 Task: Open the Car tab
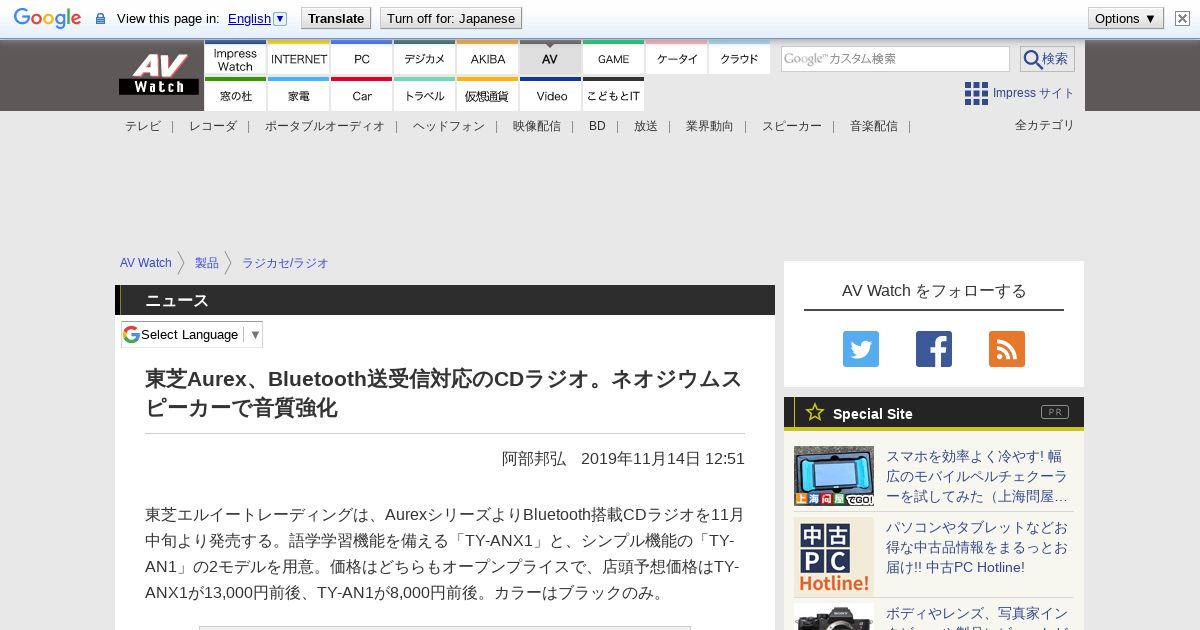(362, 95)
